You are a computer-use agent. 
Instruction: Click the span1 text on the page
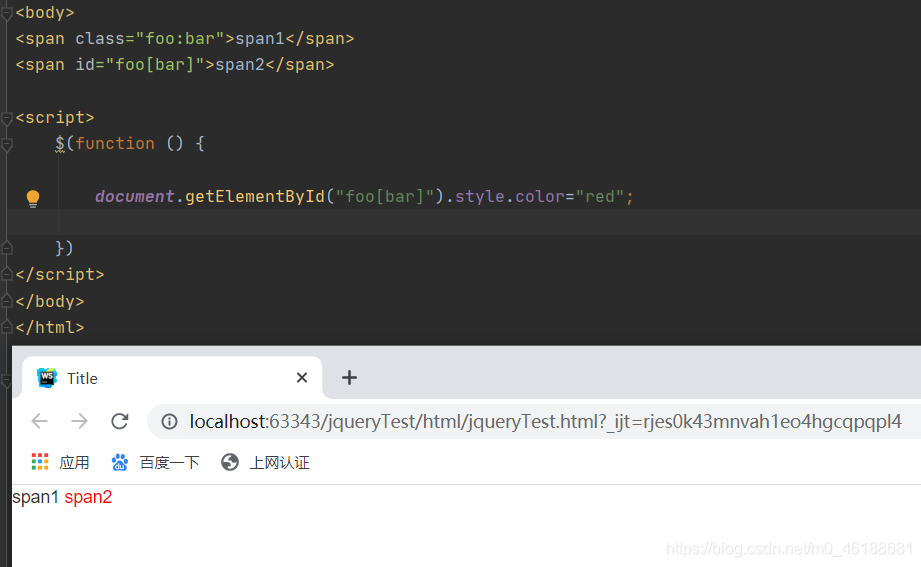[x=35, y=497]
